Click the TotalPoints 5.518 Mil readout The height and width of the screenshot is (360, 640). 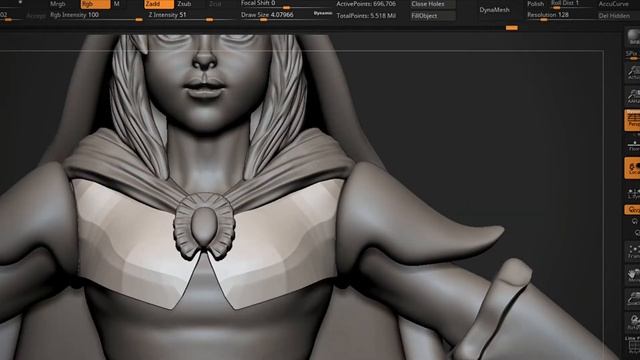point(366,16)
